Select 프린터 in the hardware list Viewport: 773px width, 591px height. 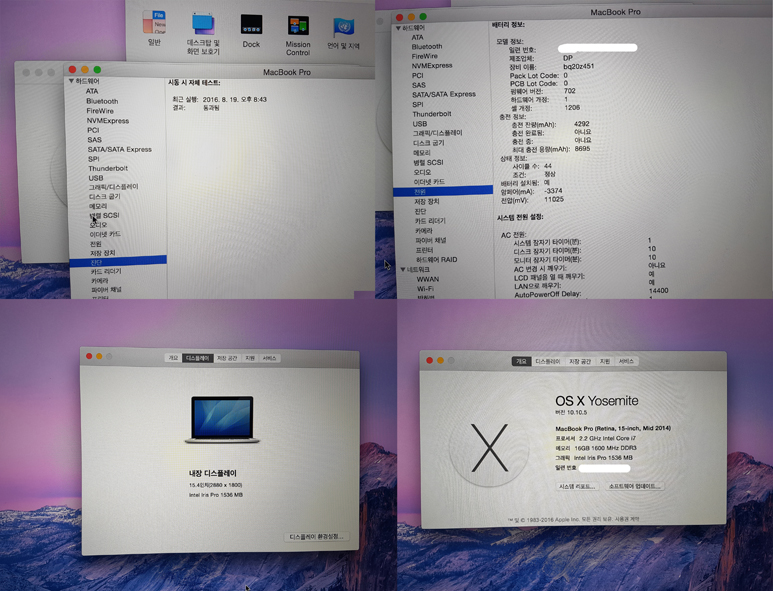click(424, 250)
